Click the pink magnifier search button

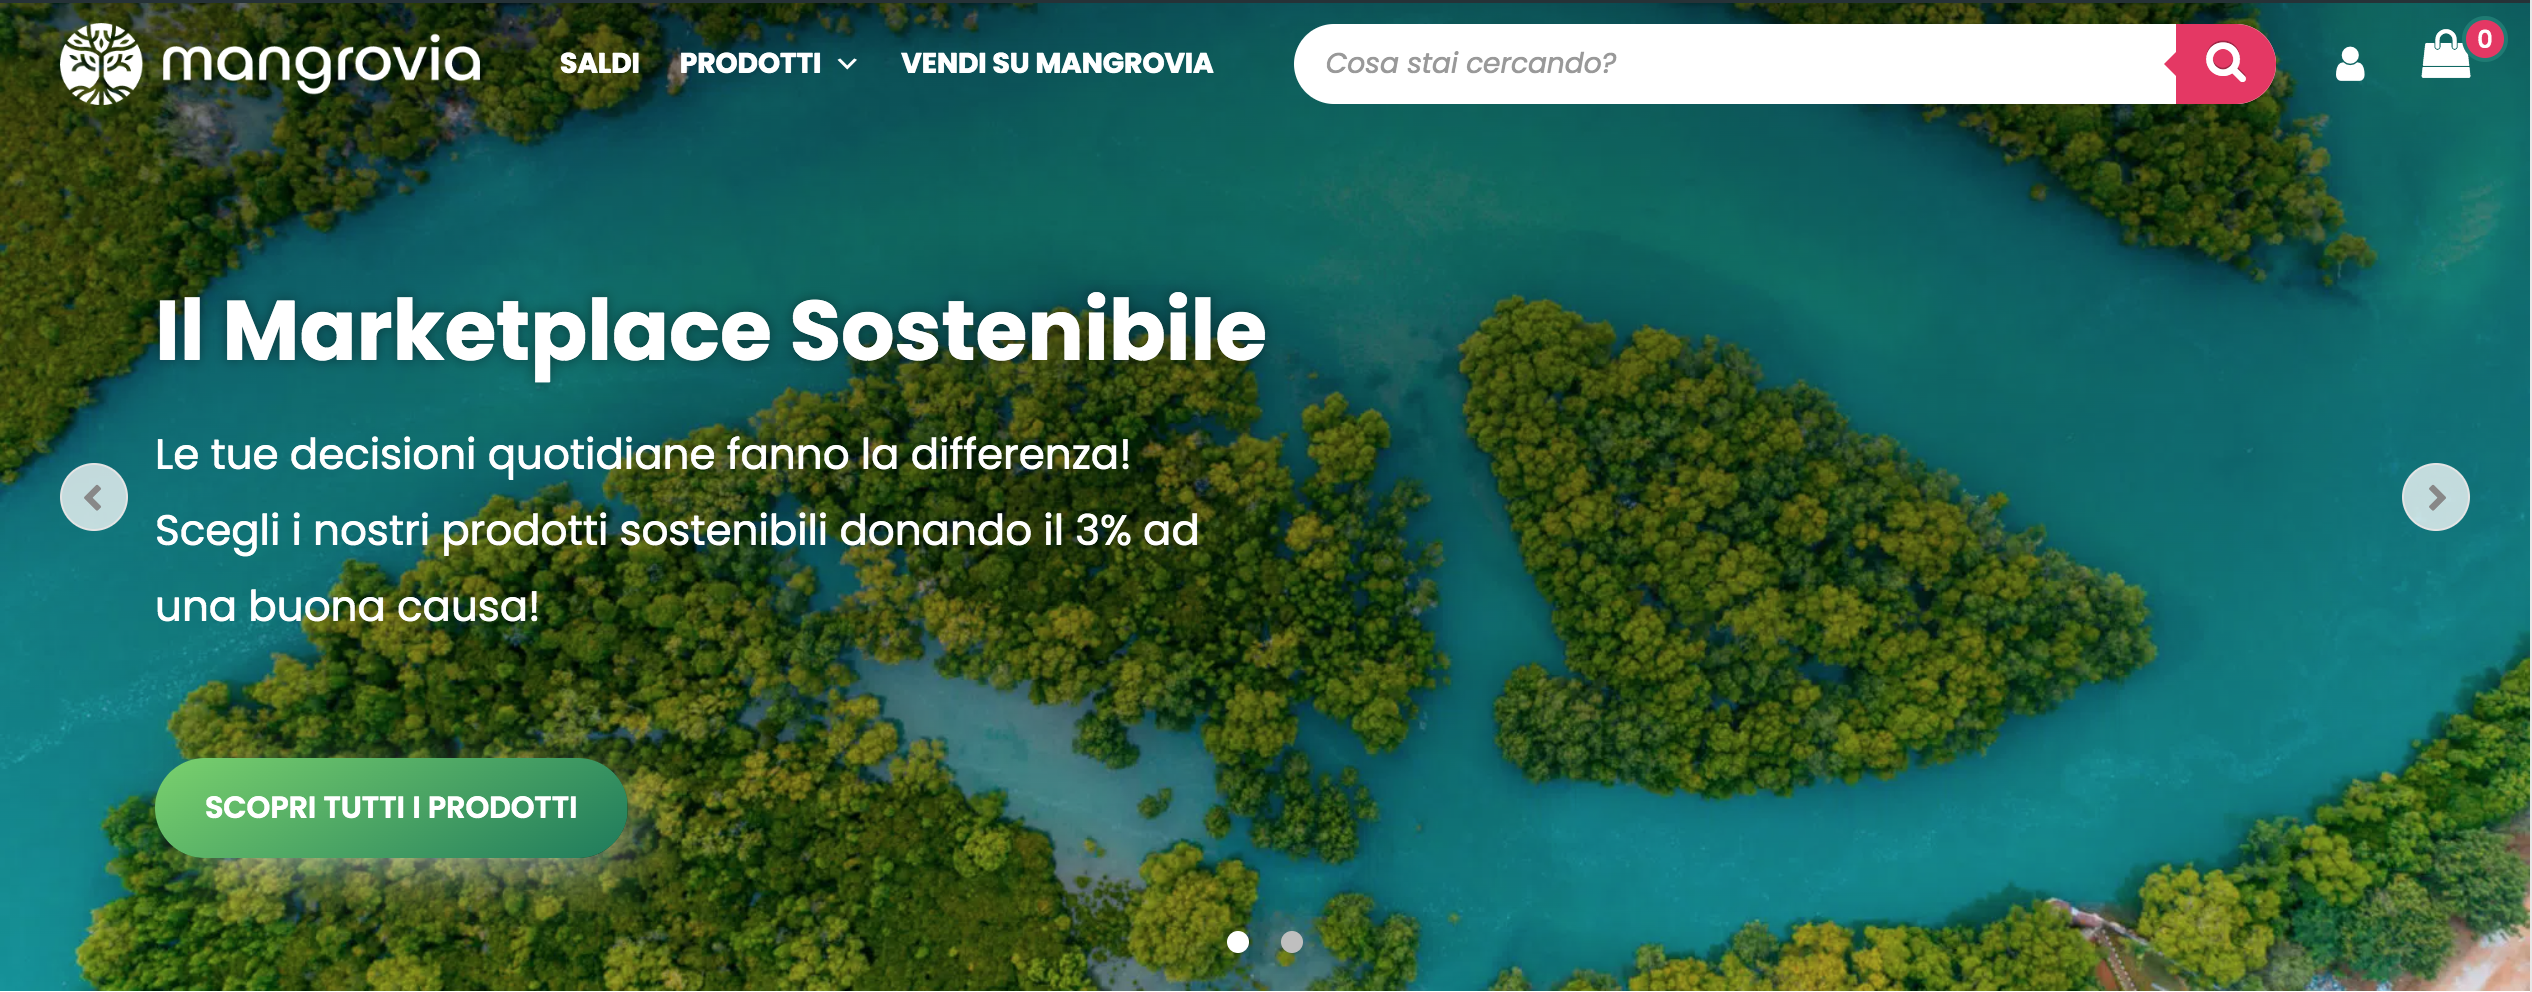tap(2225, 64)
